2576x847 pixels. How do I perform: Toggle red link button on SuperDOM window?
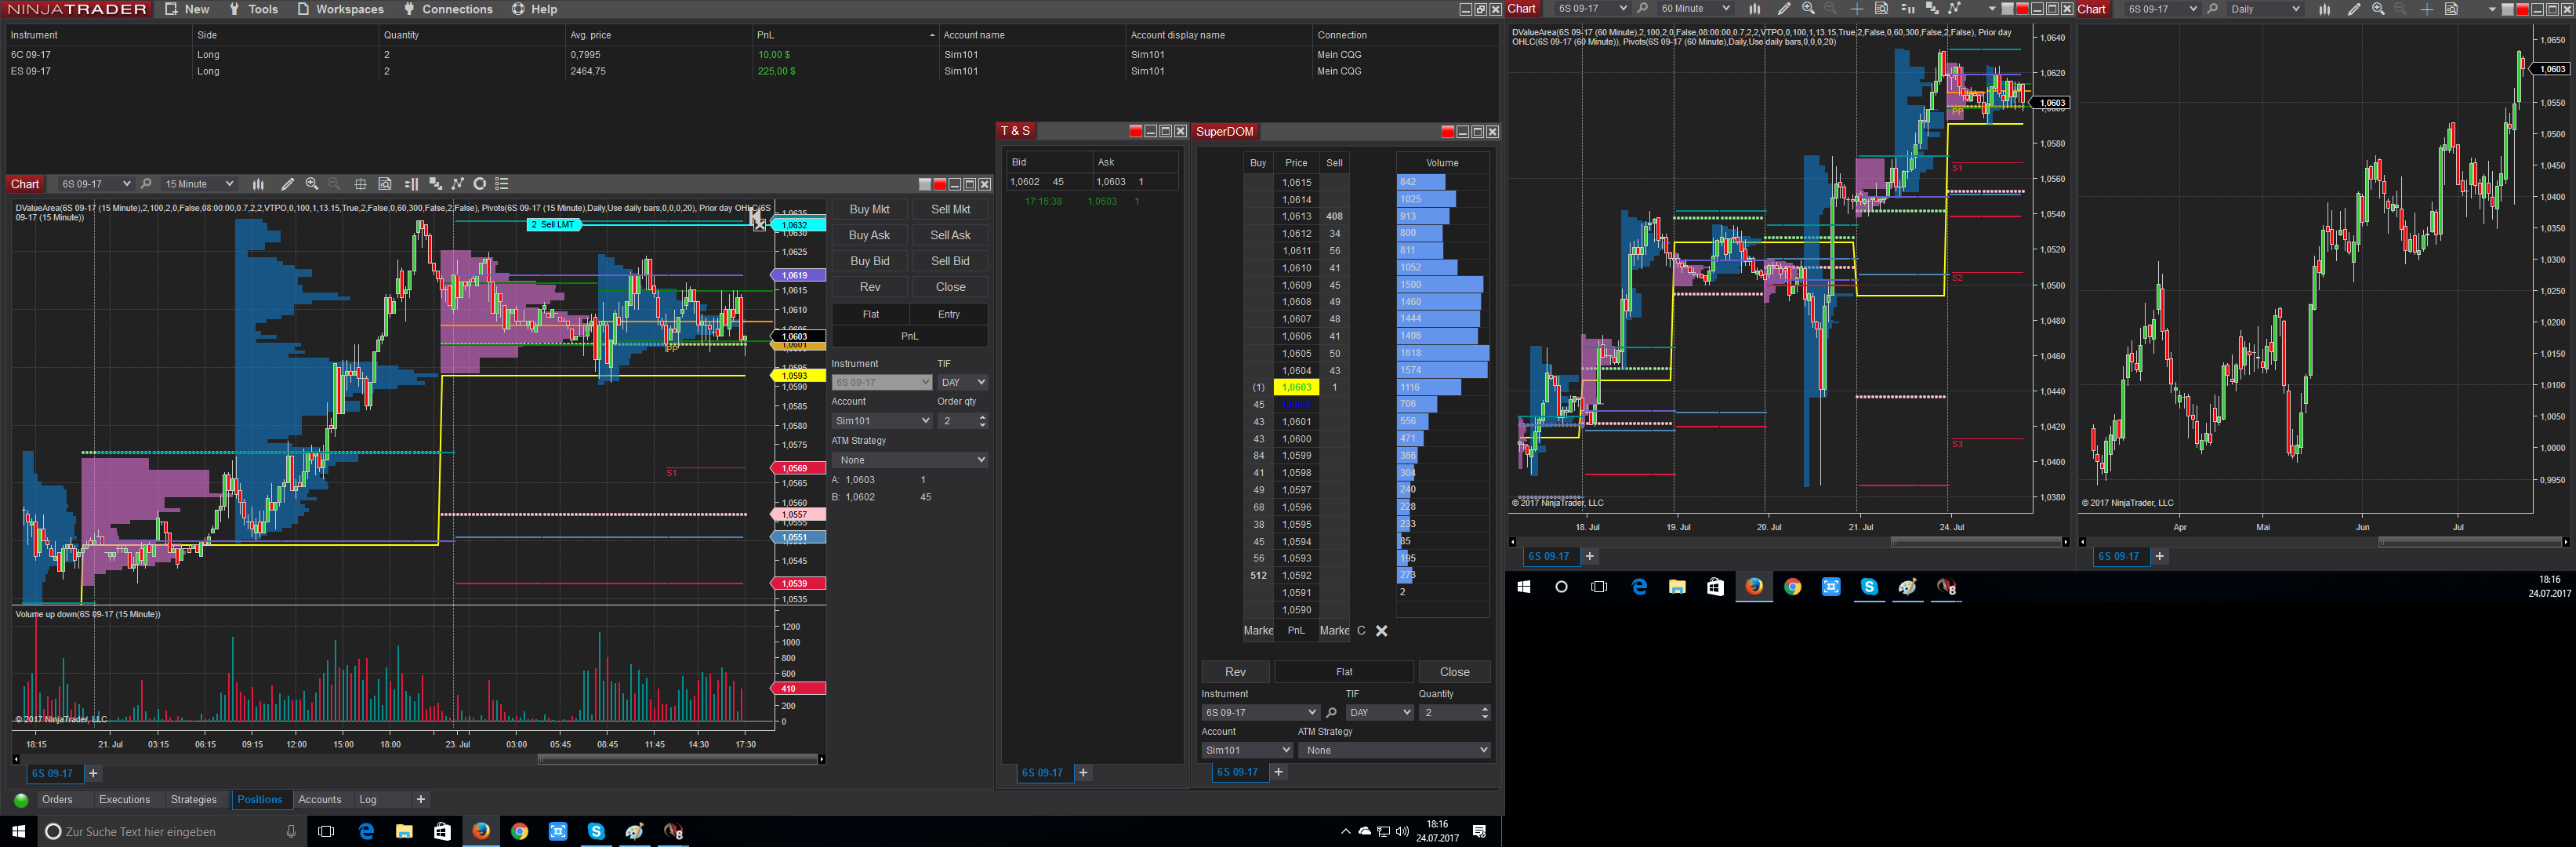click(1447, 132)
